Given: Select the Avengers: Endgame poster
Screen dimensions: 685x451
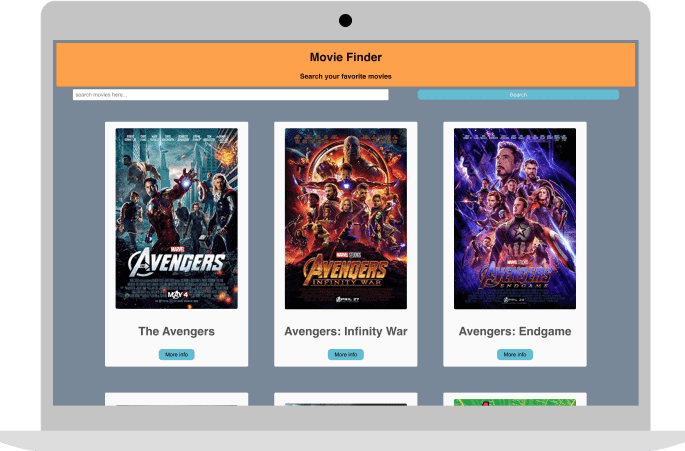Looking at the screenshot, I should click(515, 219).
